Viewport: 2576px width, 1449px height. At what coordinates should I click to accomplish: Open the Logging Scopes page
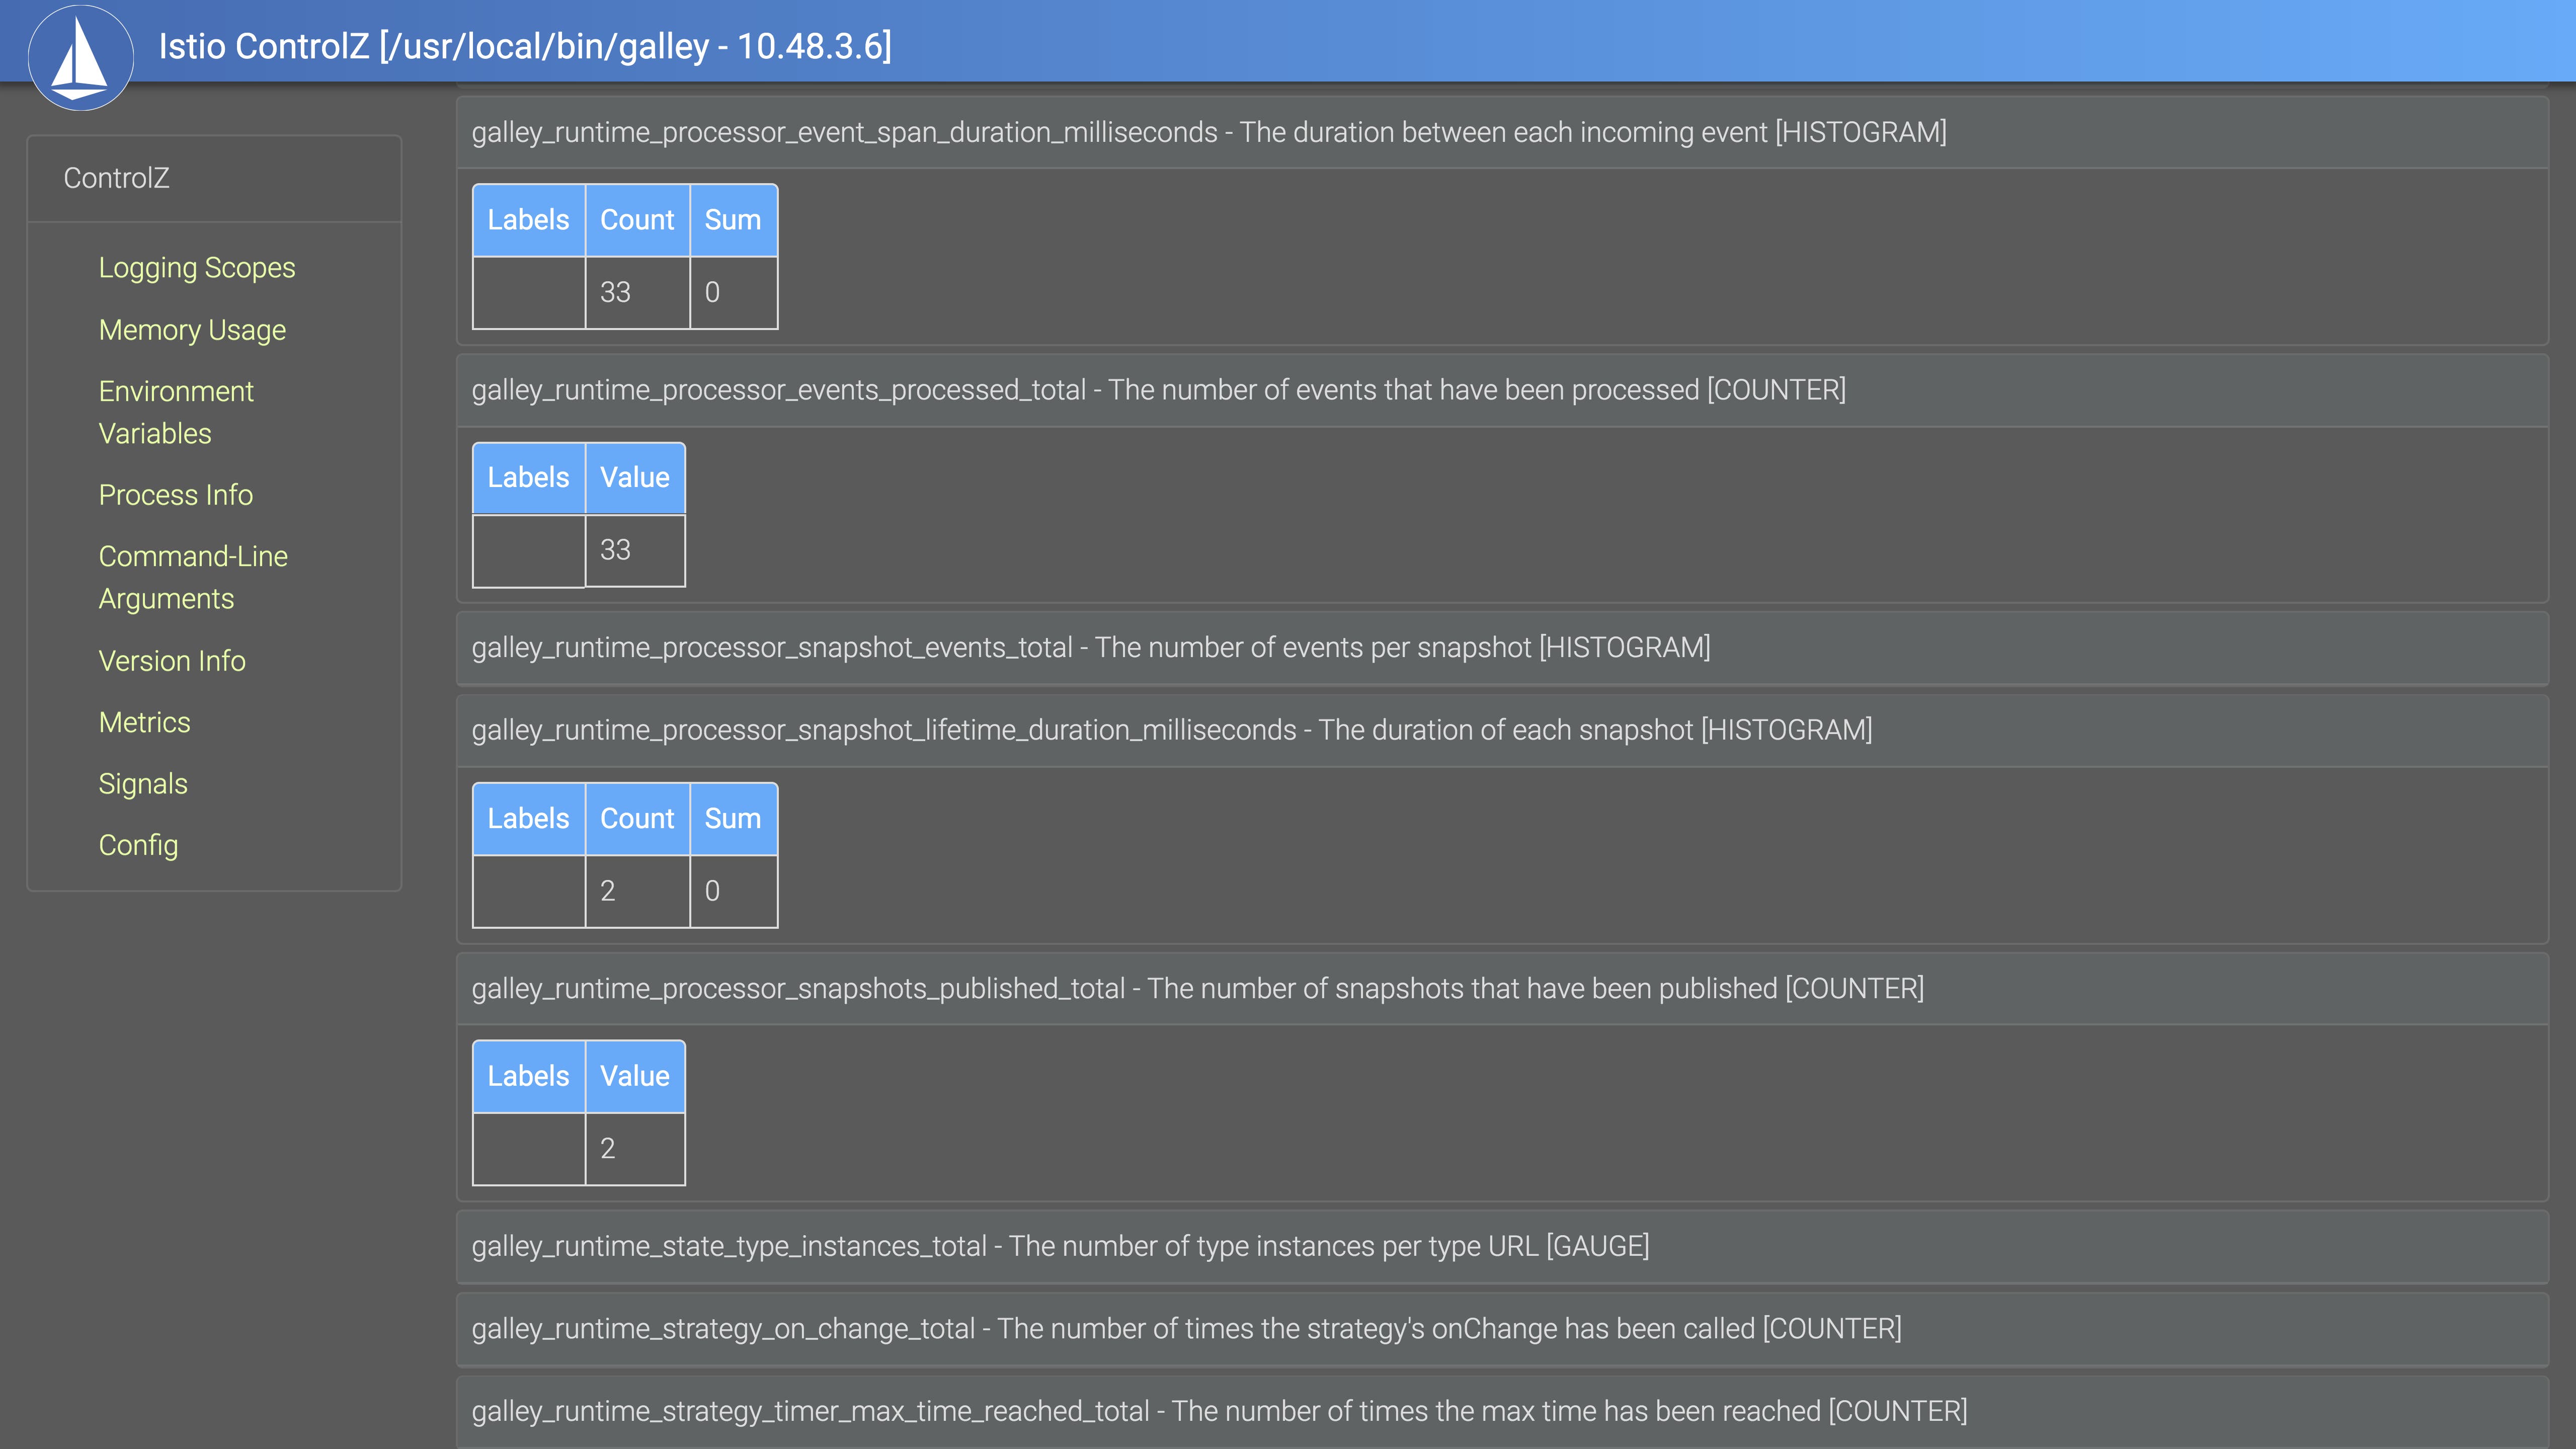coord(196,268)
